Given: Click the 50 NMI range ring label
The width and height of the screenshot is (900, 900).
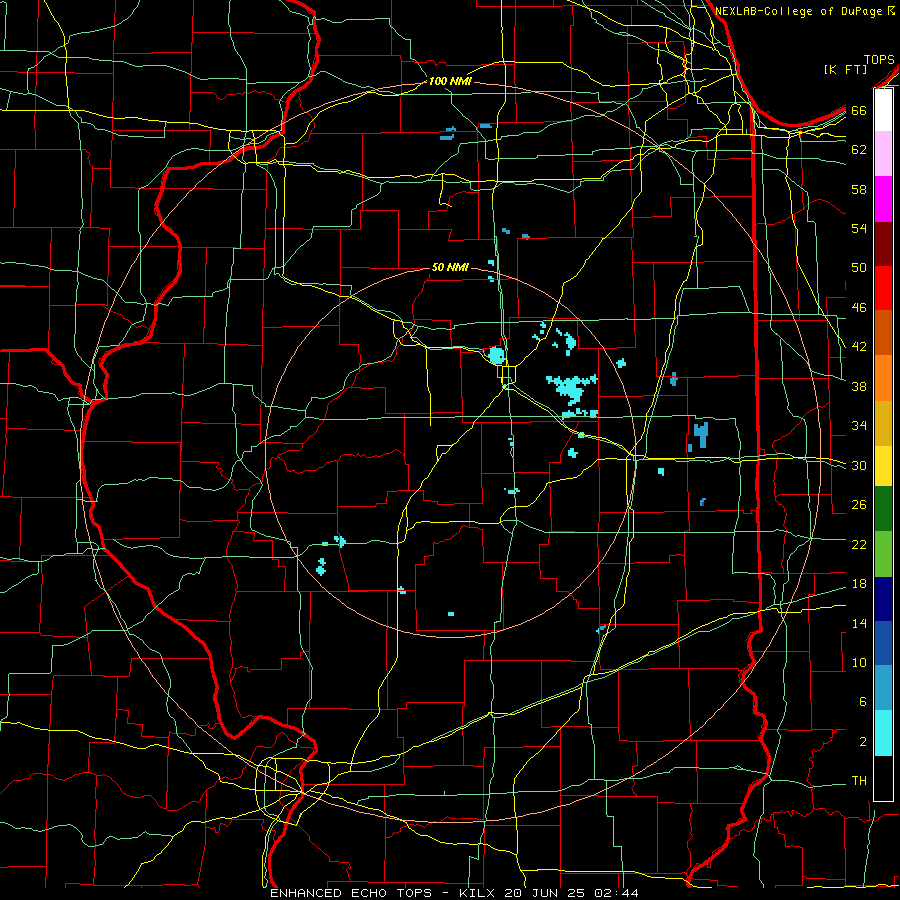Looking at the screenshot, I should tap(449, 267).
